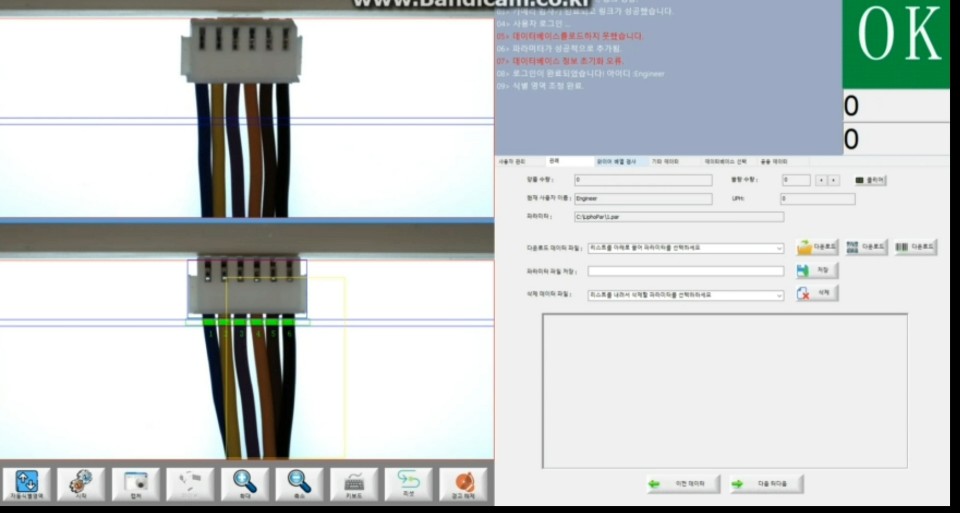
Task: Switch to the wire arrangement inspection tab
Action: click(616, 161)
